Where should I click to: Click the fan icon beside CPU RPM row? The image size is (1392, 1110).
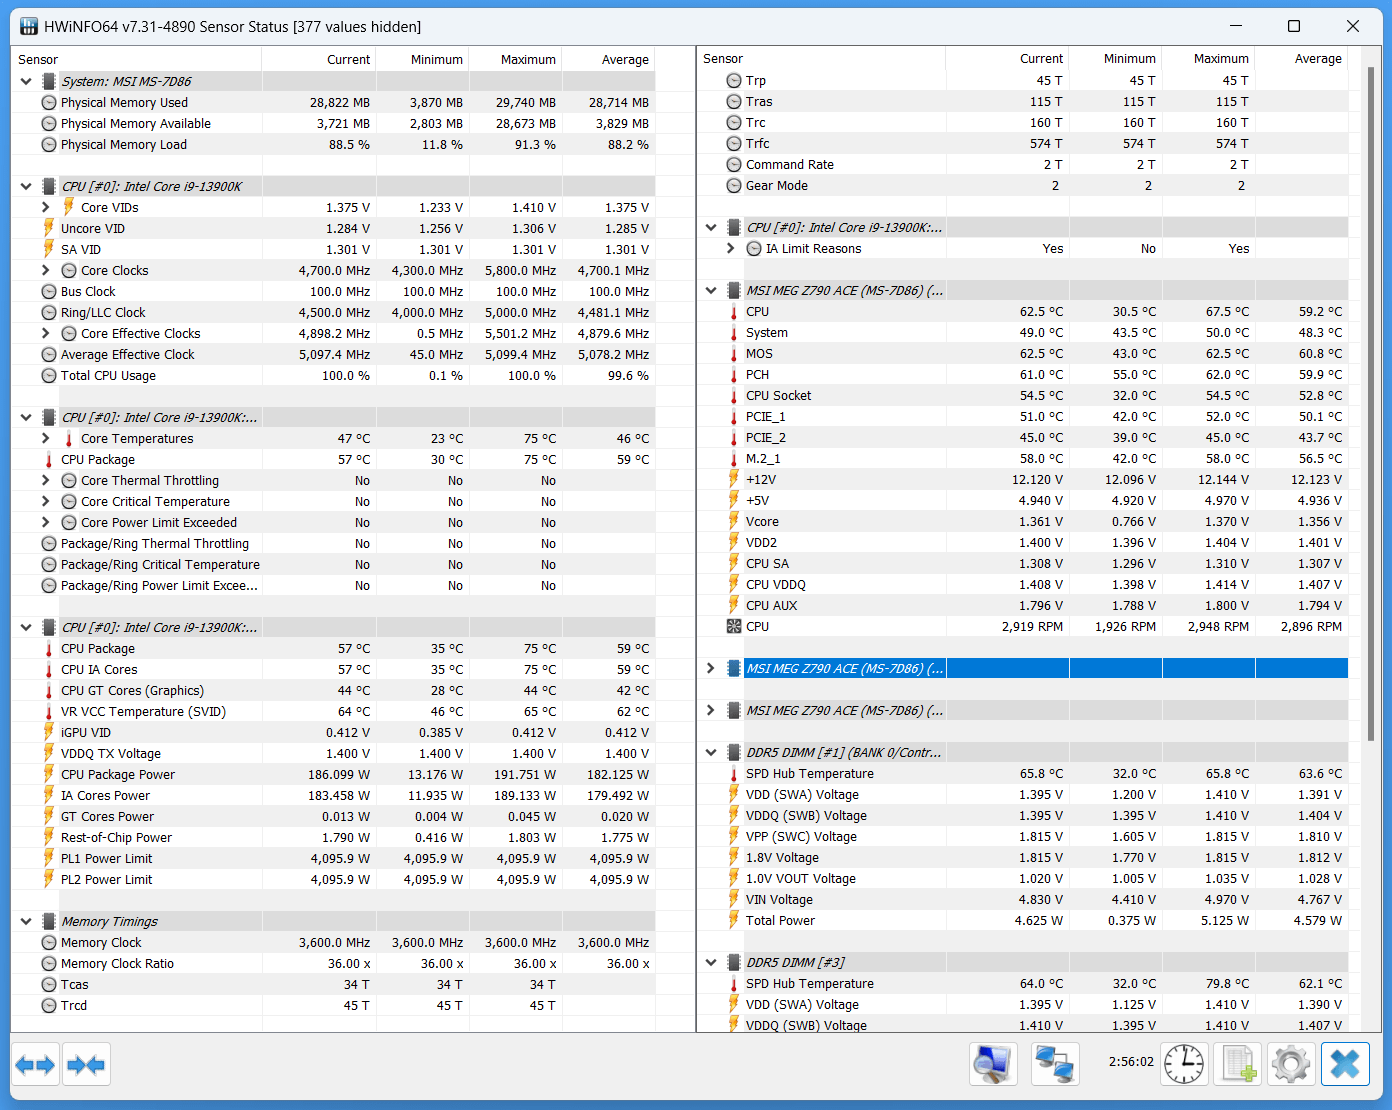(x=734, y=627)
